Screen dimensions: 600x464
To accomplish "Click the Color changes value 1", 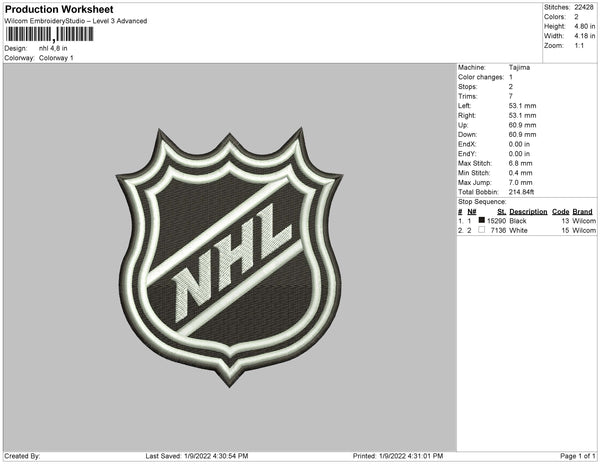I will 511,77.
